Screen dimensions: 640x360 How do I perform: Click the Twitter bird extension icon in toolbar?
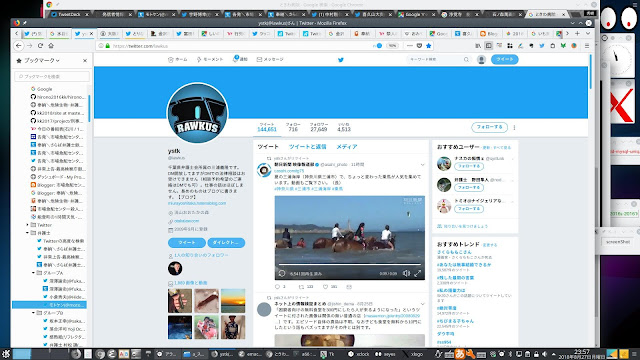point(542,46)
